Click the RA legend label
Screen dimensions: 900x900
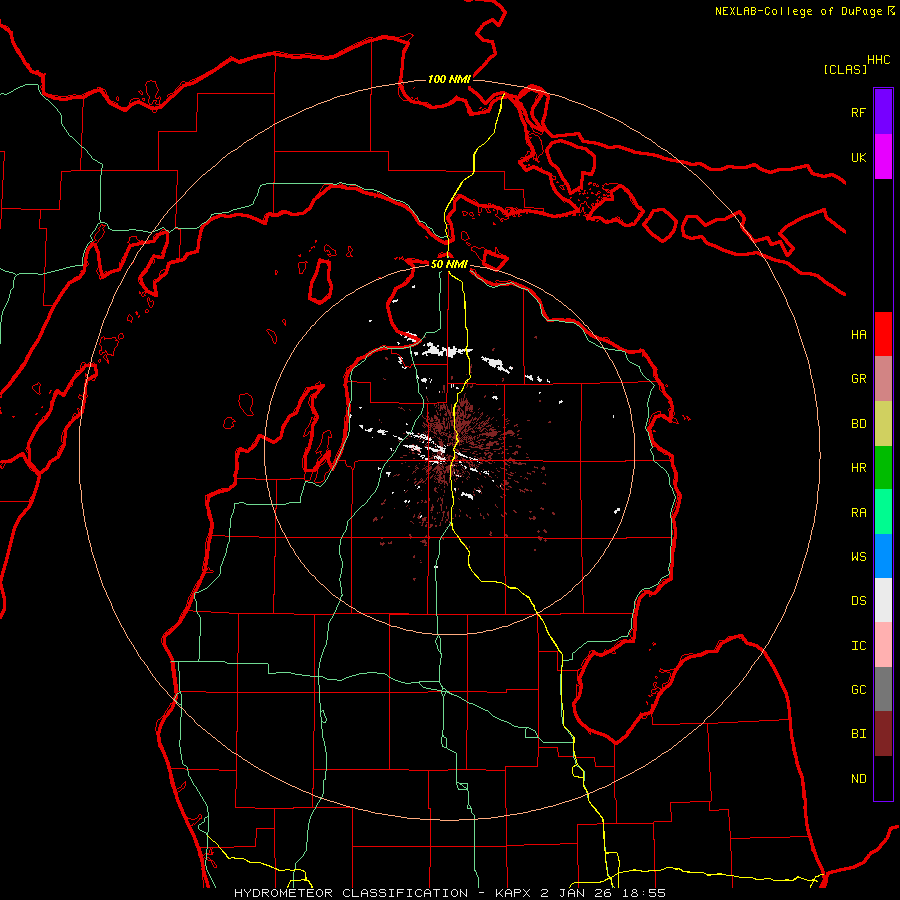858,512
